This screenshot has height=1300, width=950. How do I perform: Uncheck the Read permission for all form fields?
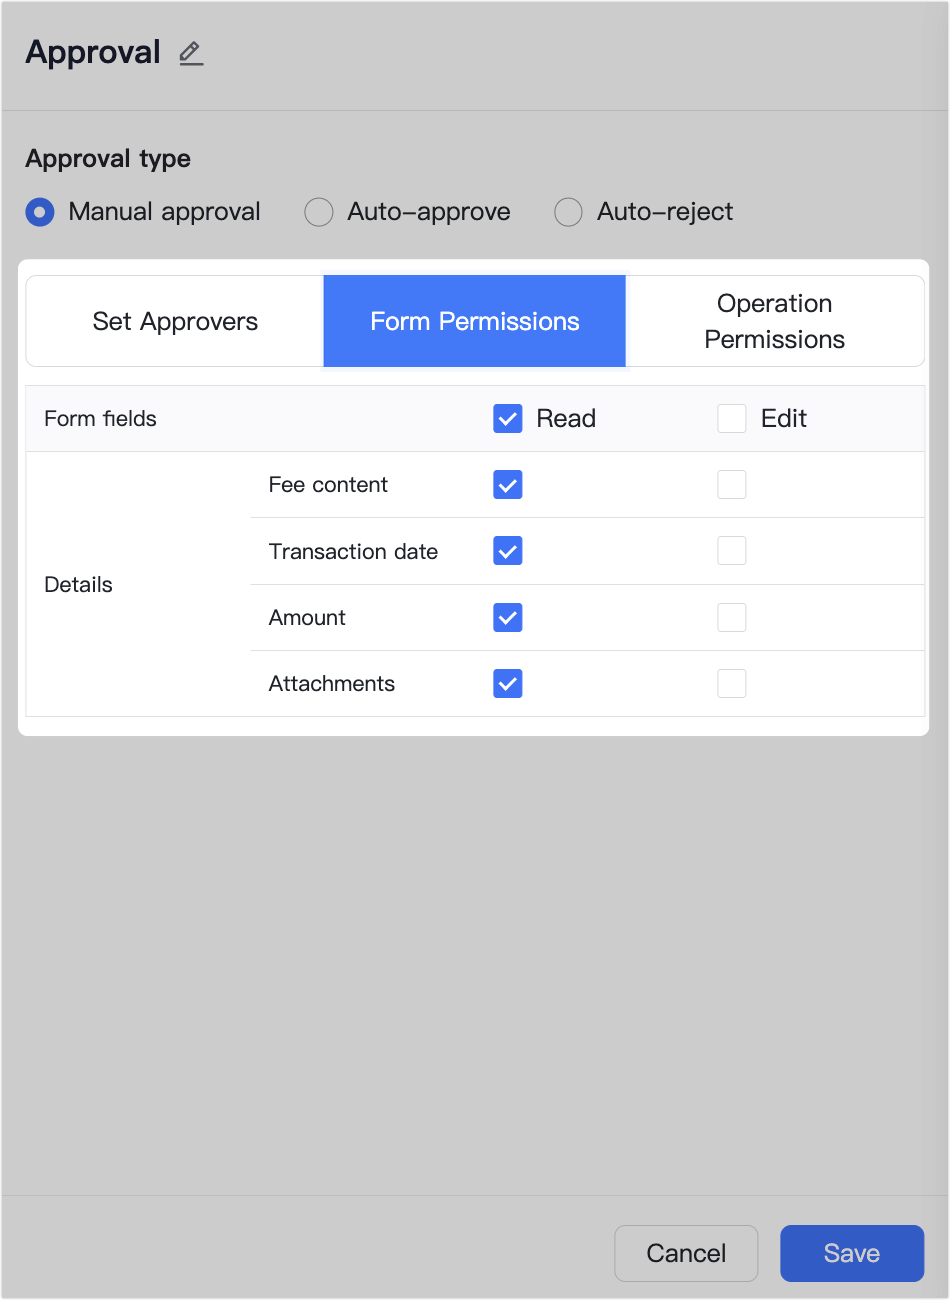[x=508, y=418]
